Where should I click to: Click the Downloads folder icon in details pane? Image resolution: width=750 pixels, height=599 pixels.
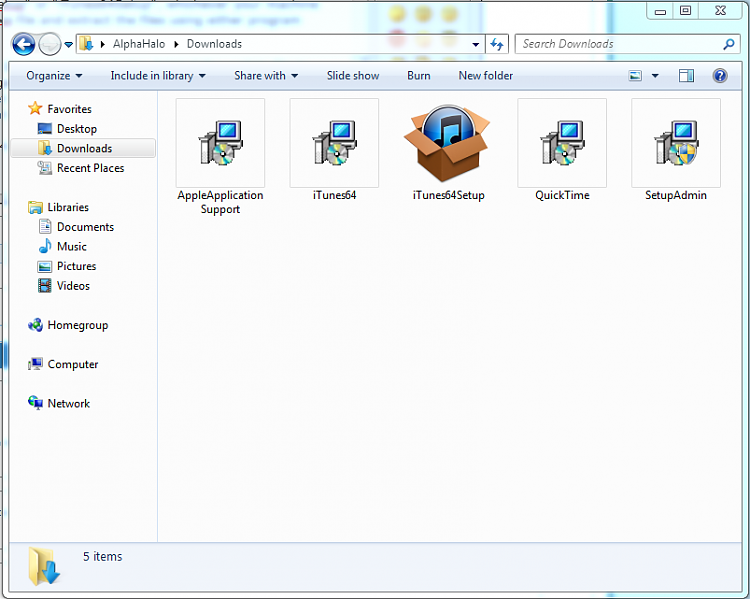click(44, 566)
